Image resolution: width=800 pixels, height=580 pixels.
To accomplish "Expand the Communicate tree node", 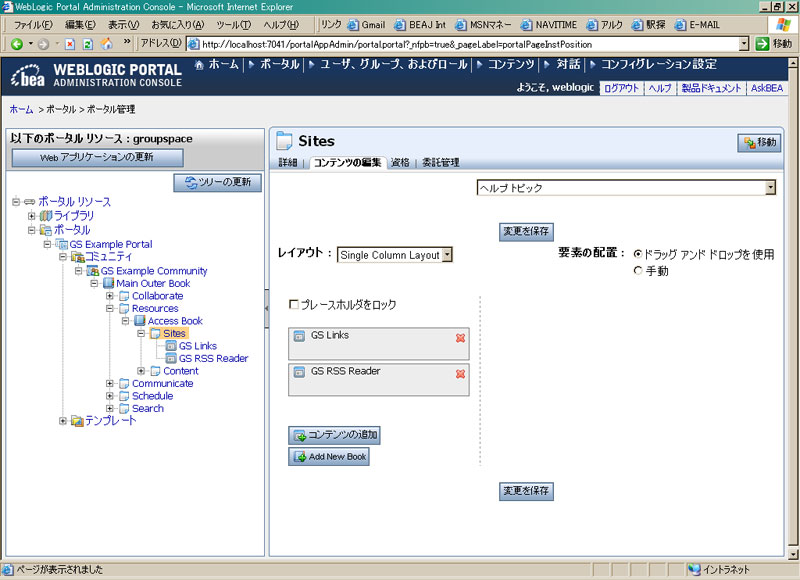I will (x=110, y=384).
